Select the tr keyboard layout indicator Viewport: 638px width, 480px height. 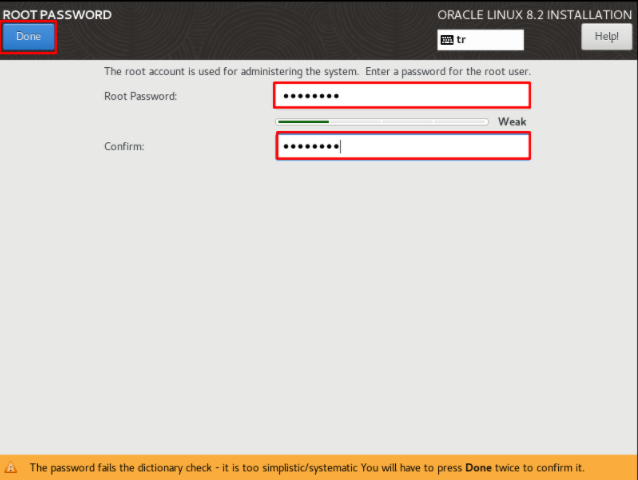click(480, 40)
